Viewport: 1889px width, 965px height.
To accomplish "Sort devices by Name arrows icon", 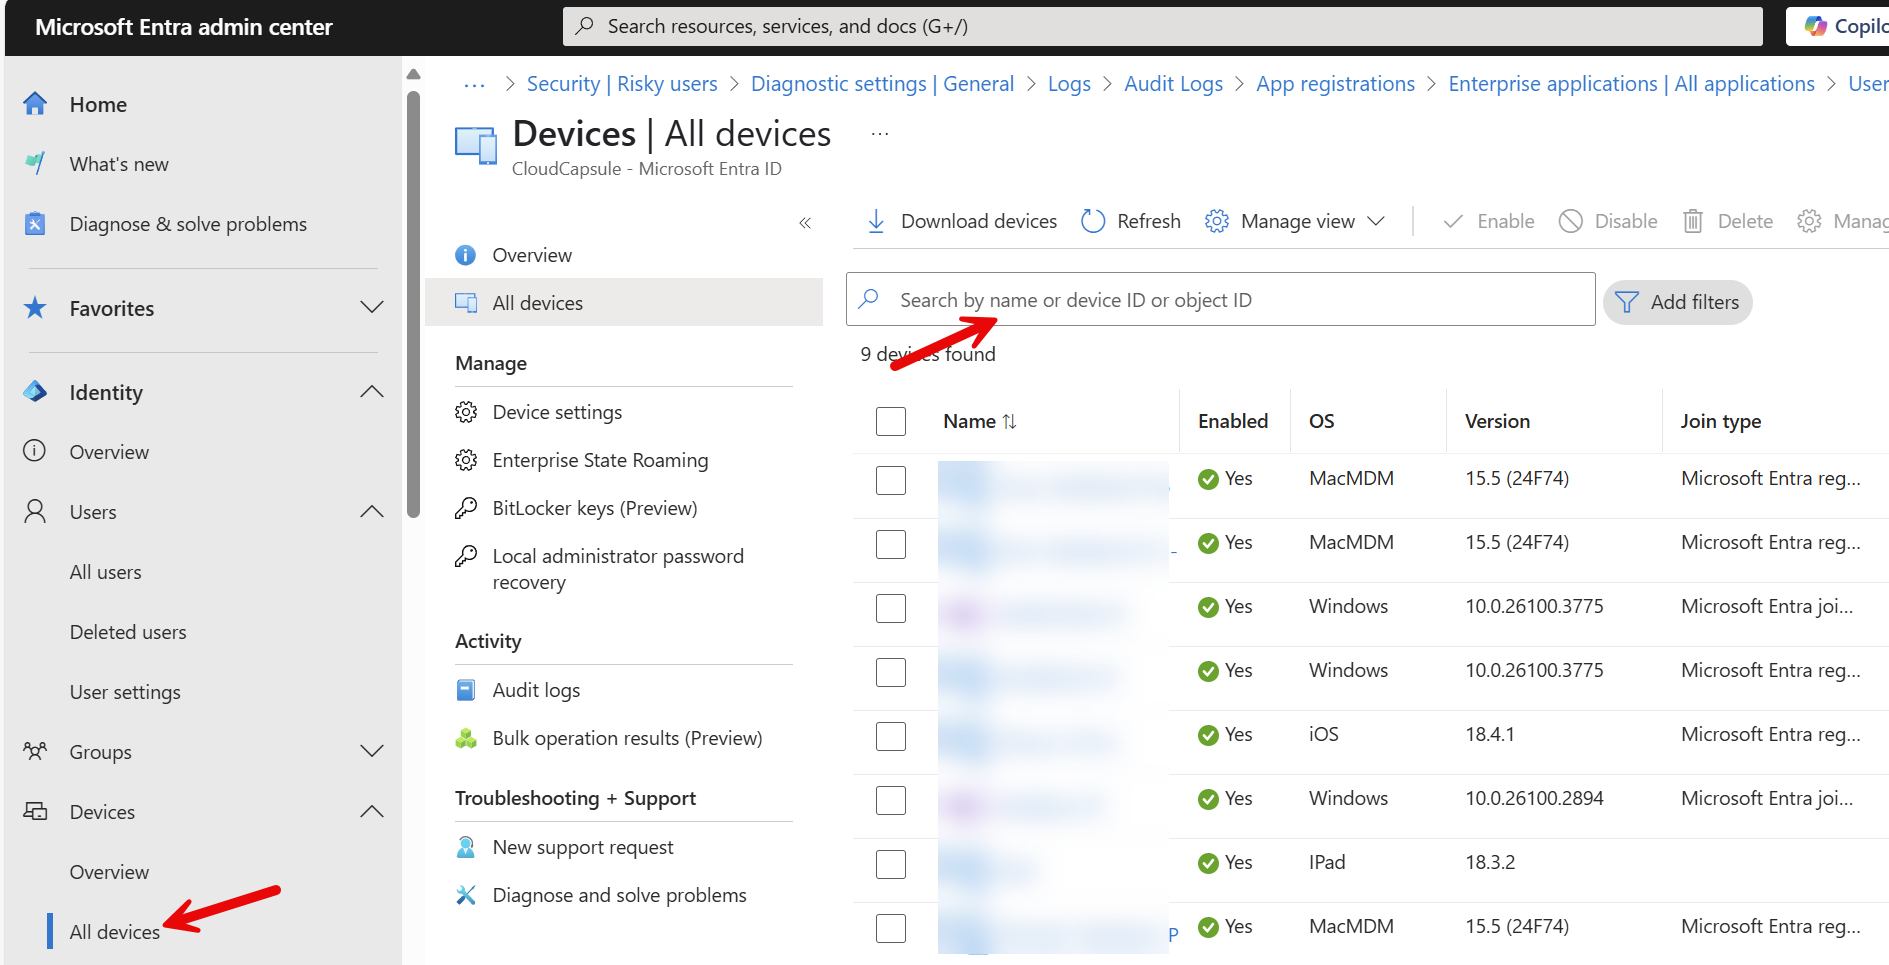I will pyautogui.click(x=1009, y=422).
